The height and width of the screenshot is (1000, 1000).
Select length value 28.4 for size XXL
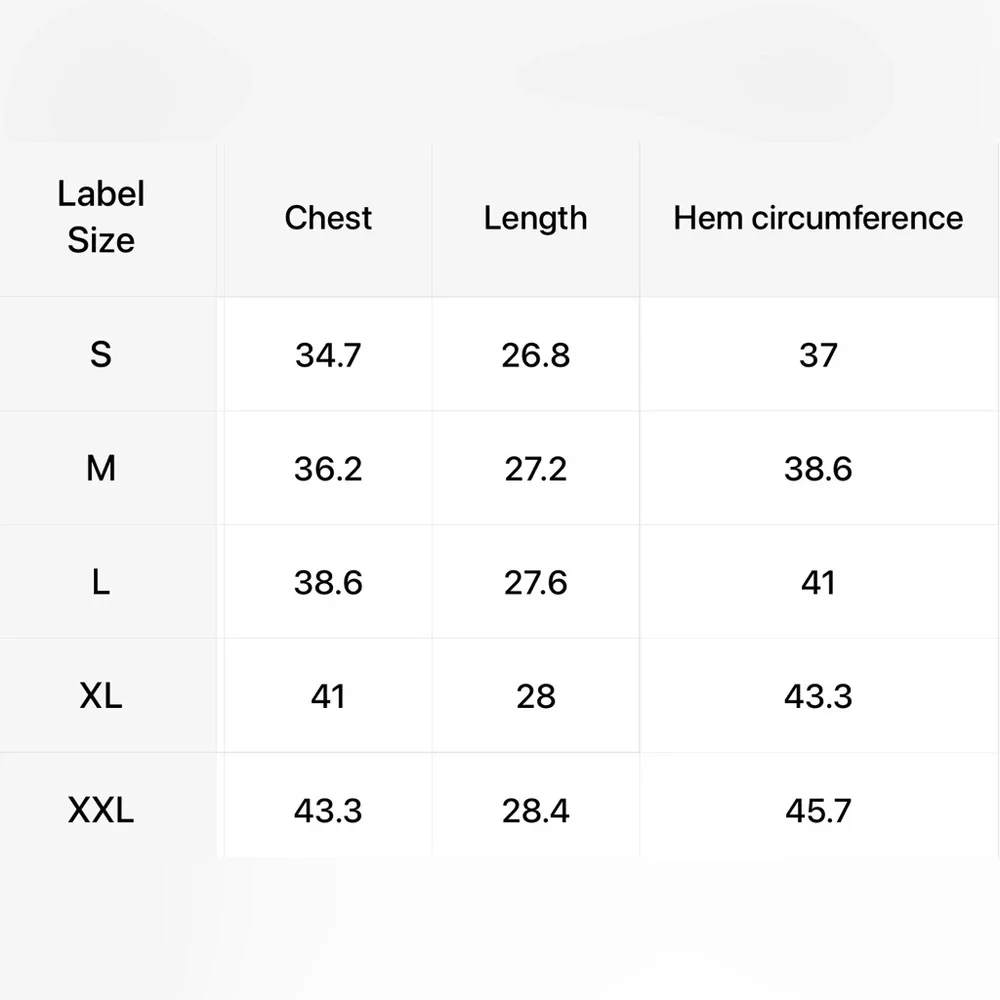click(x=535, y=810)
